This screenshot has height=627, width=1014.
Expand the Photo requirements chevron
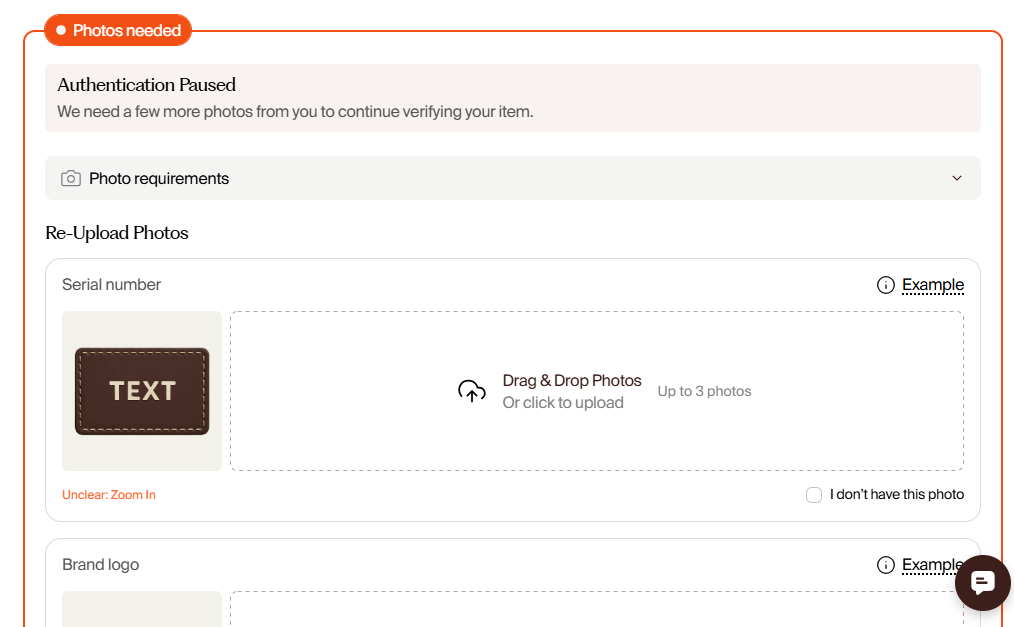956,178
